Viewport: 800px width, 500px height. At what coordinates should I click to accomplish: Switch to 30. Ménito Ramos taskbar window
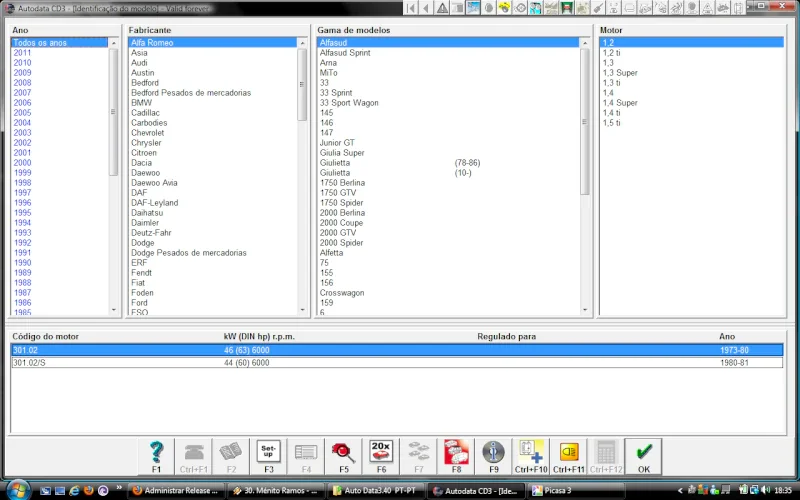point(276,491)
